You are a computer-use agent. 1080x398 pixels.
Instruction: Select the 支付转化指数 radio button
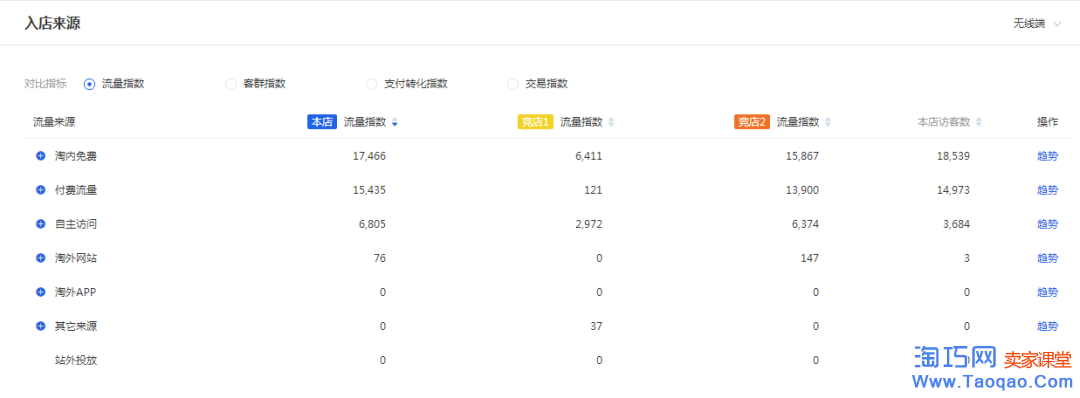(371, 84)
